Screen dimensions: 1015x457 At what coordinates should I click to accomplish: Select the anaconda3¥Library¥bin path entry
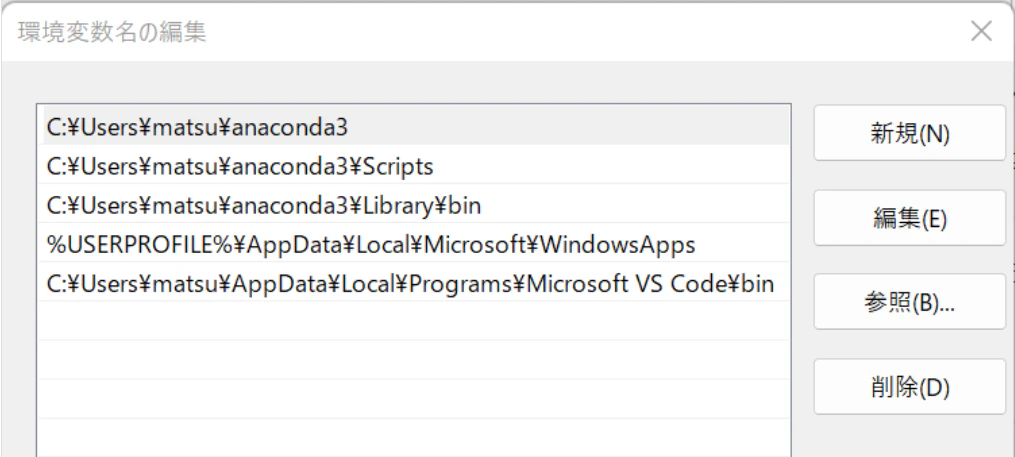413,206
